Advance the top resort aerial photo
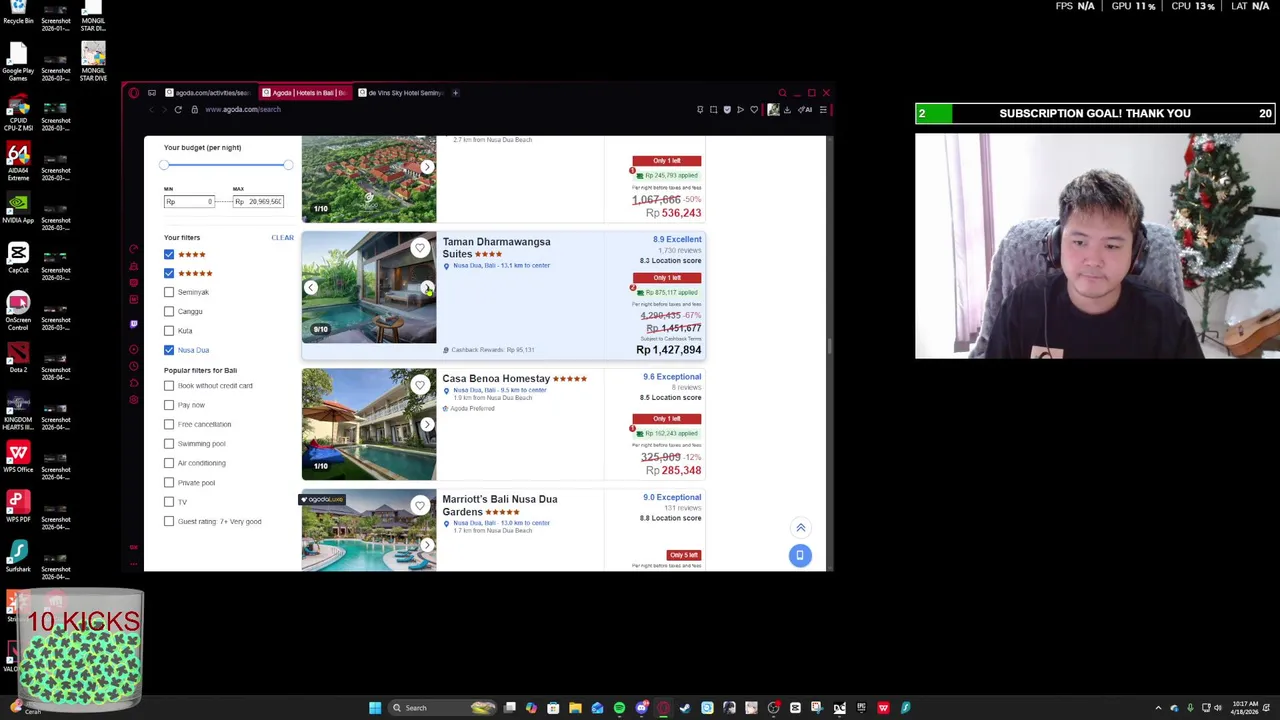Image resolution: width=1280 pixels, height=720 pixels. tap(427, 167)
